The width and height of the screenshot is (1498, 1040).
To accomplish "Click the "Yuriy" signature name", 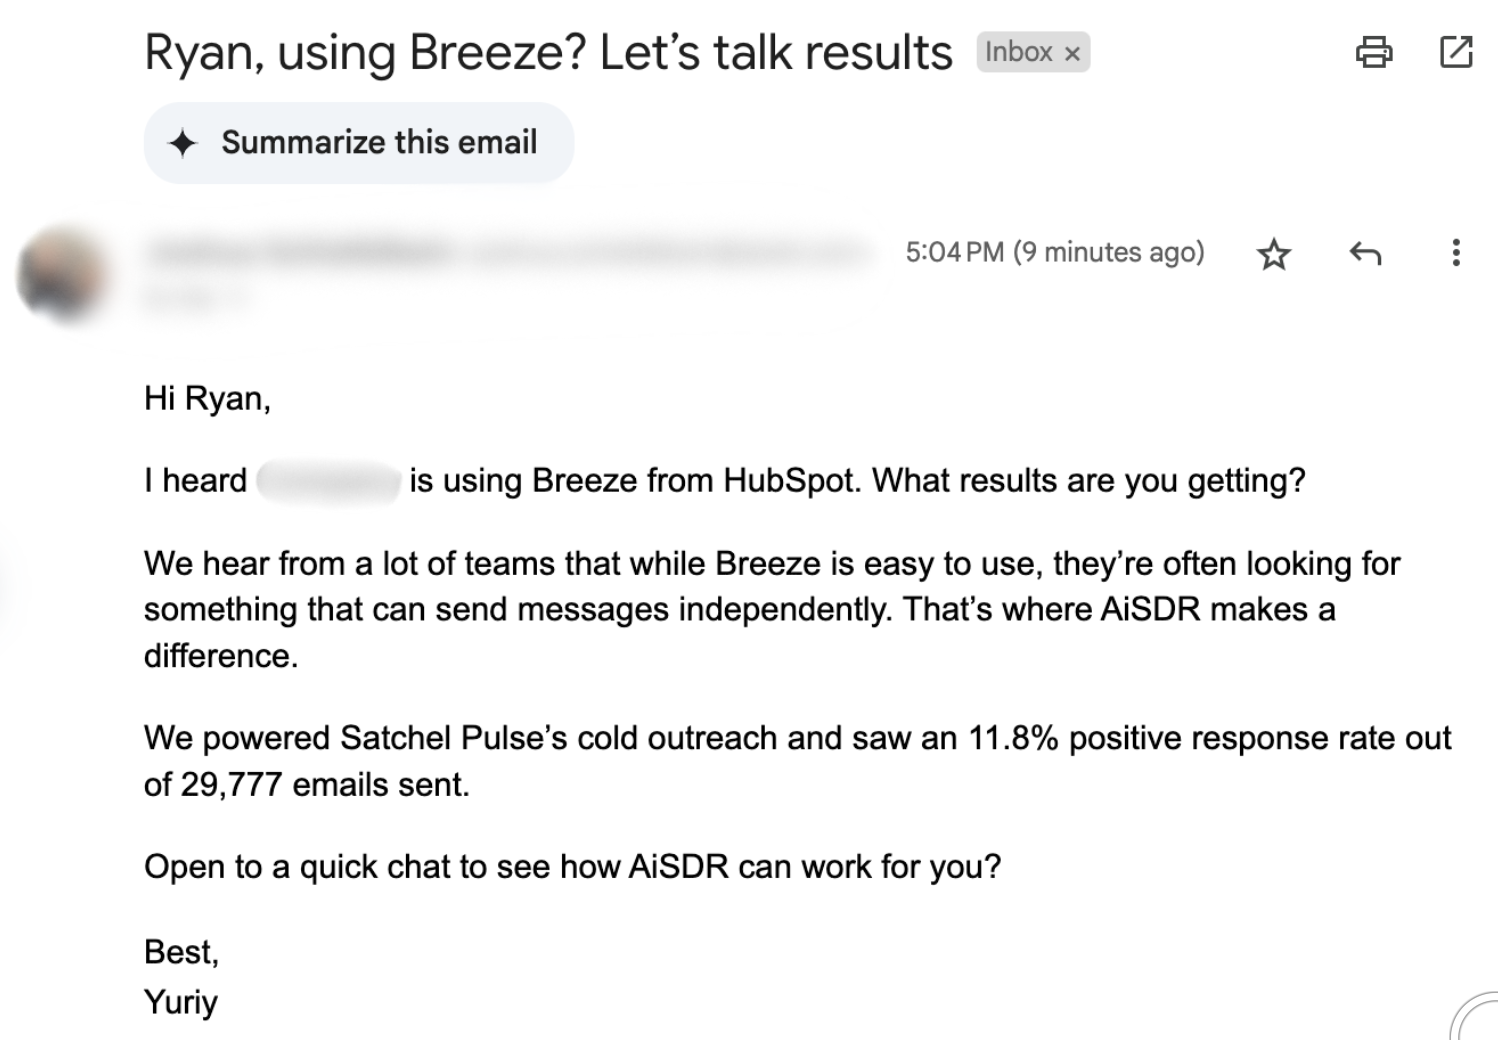I will [181, 1001].
